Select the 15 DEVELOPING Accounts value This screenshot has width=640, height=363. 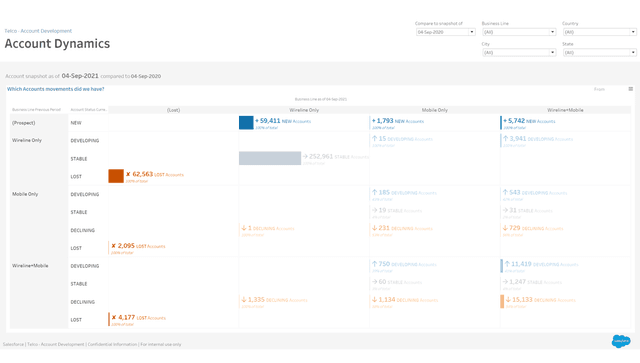(402, 139)
